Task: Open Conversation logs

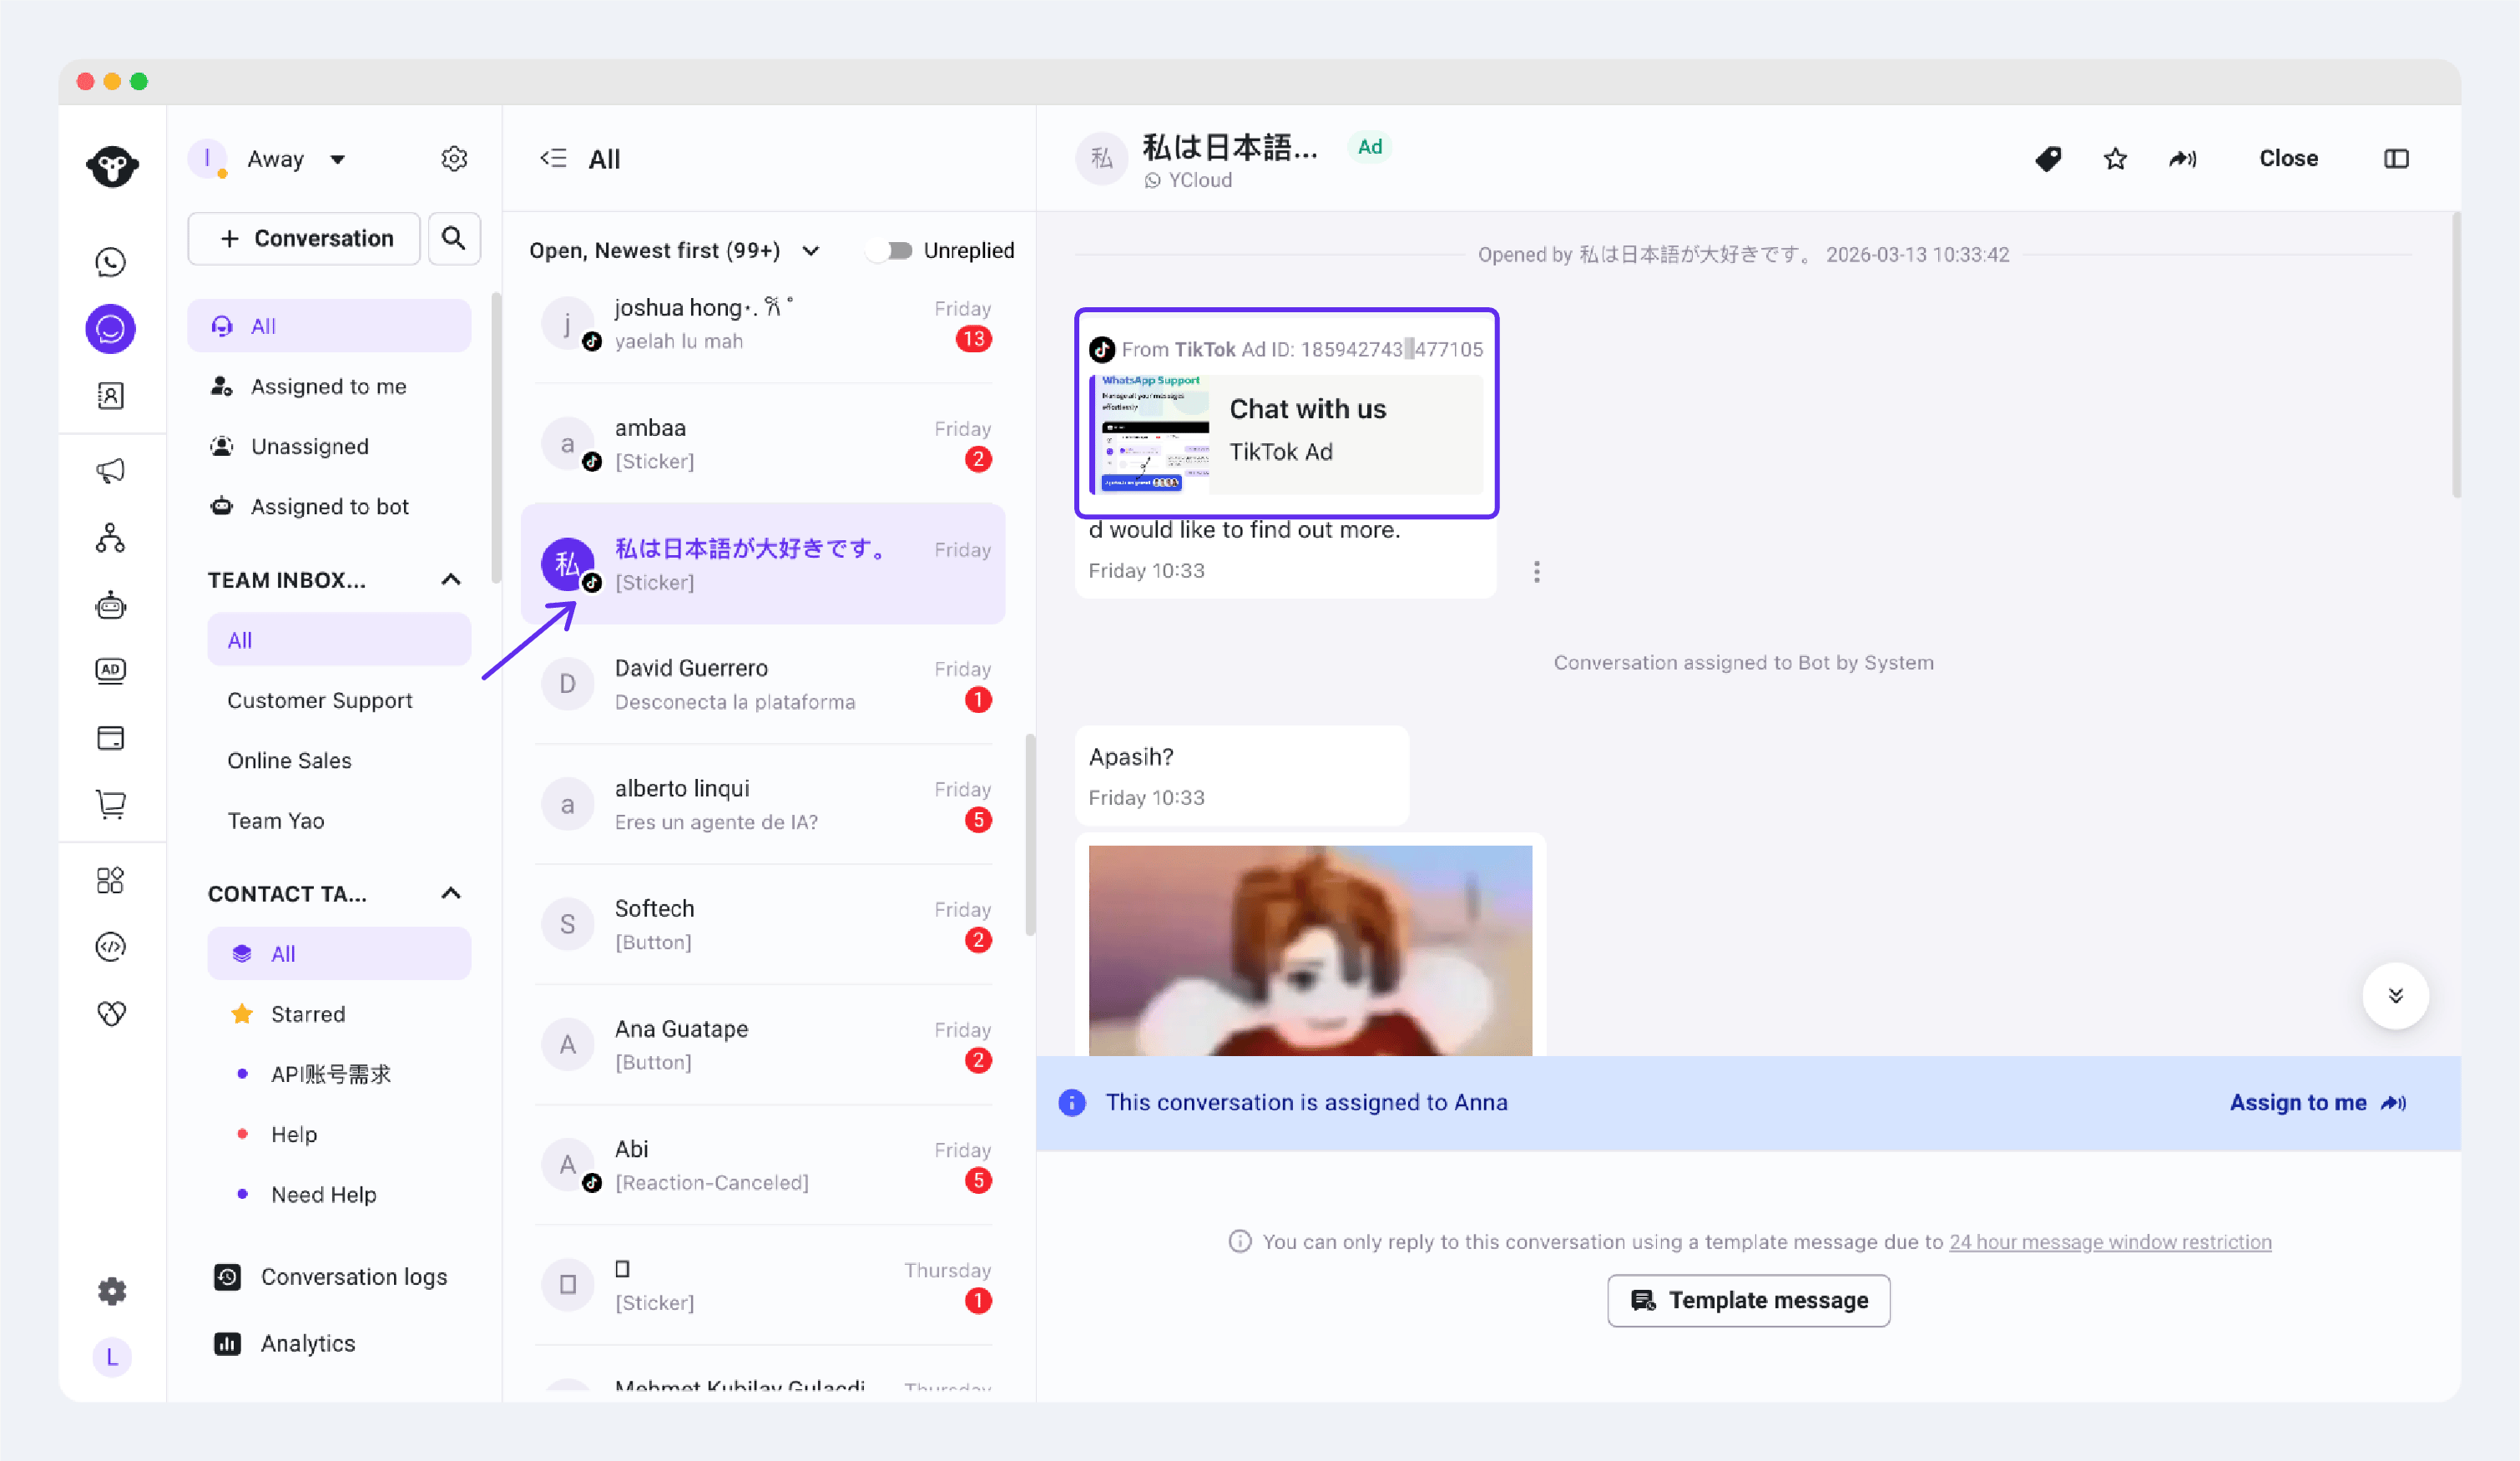Action: (x=331, y=1277)
